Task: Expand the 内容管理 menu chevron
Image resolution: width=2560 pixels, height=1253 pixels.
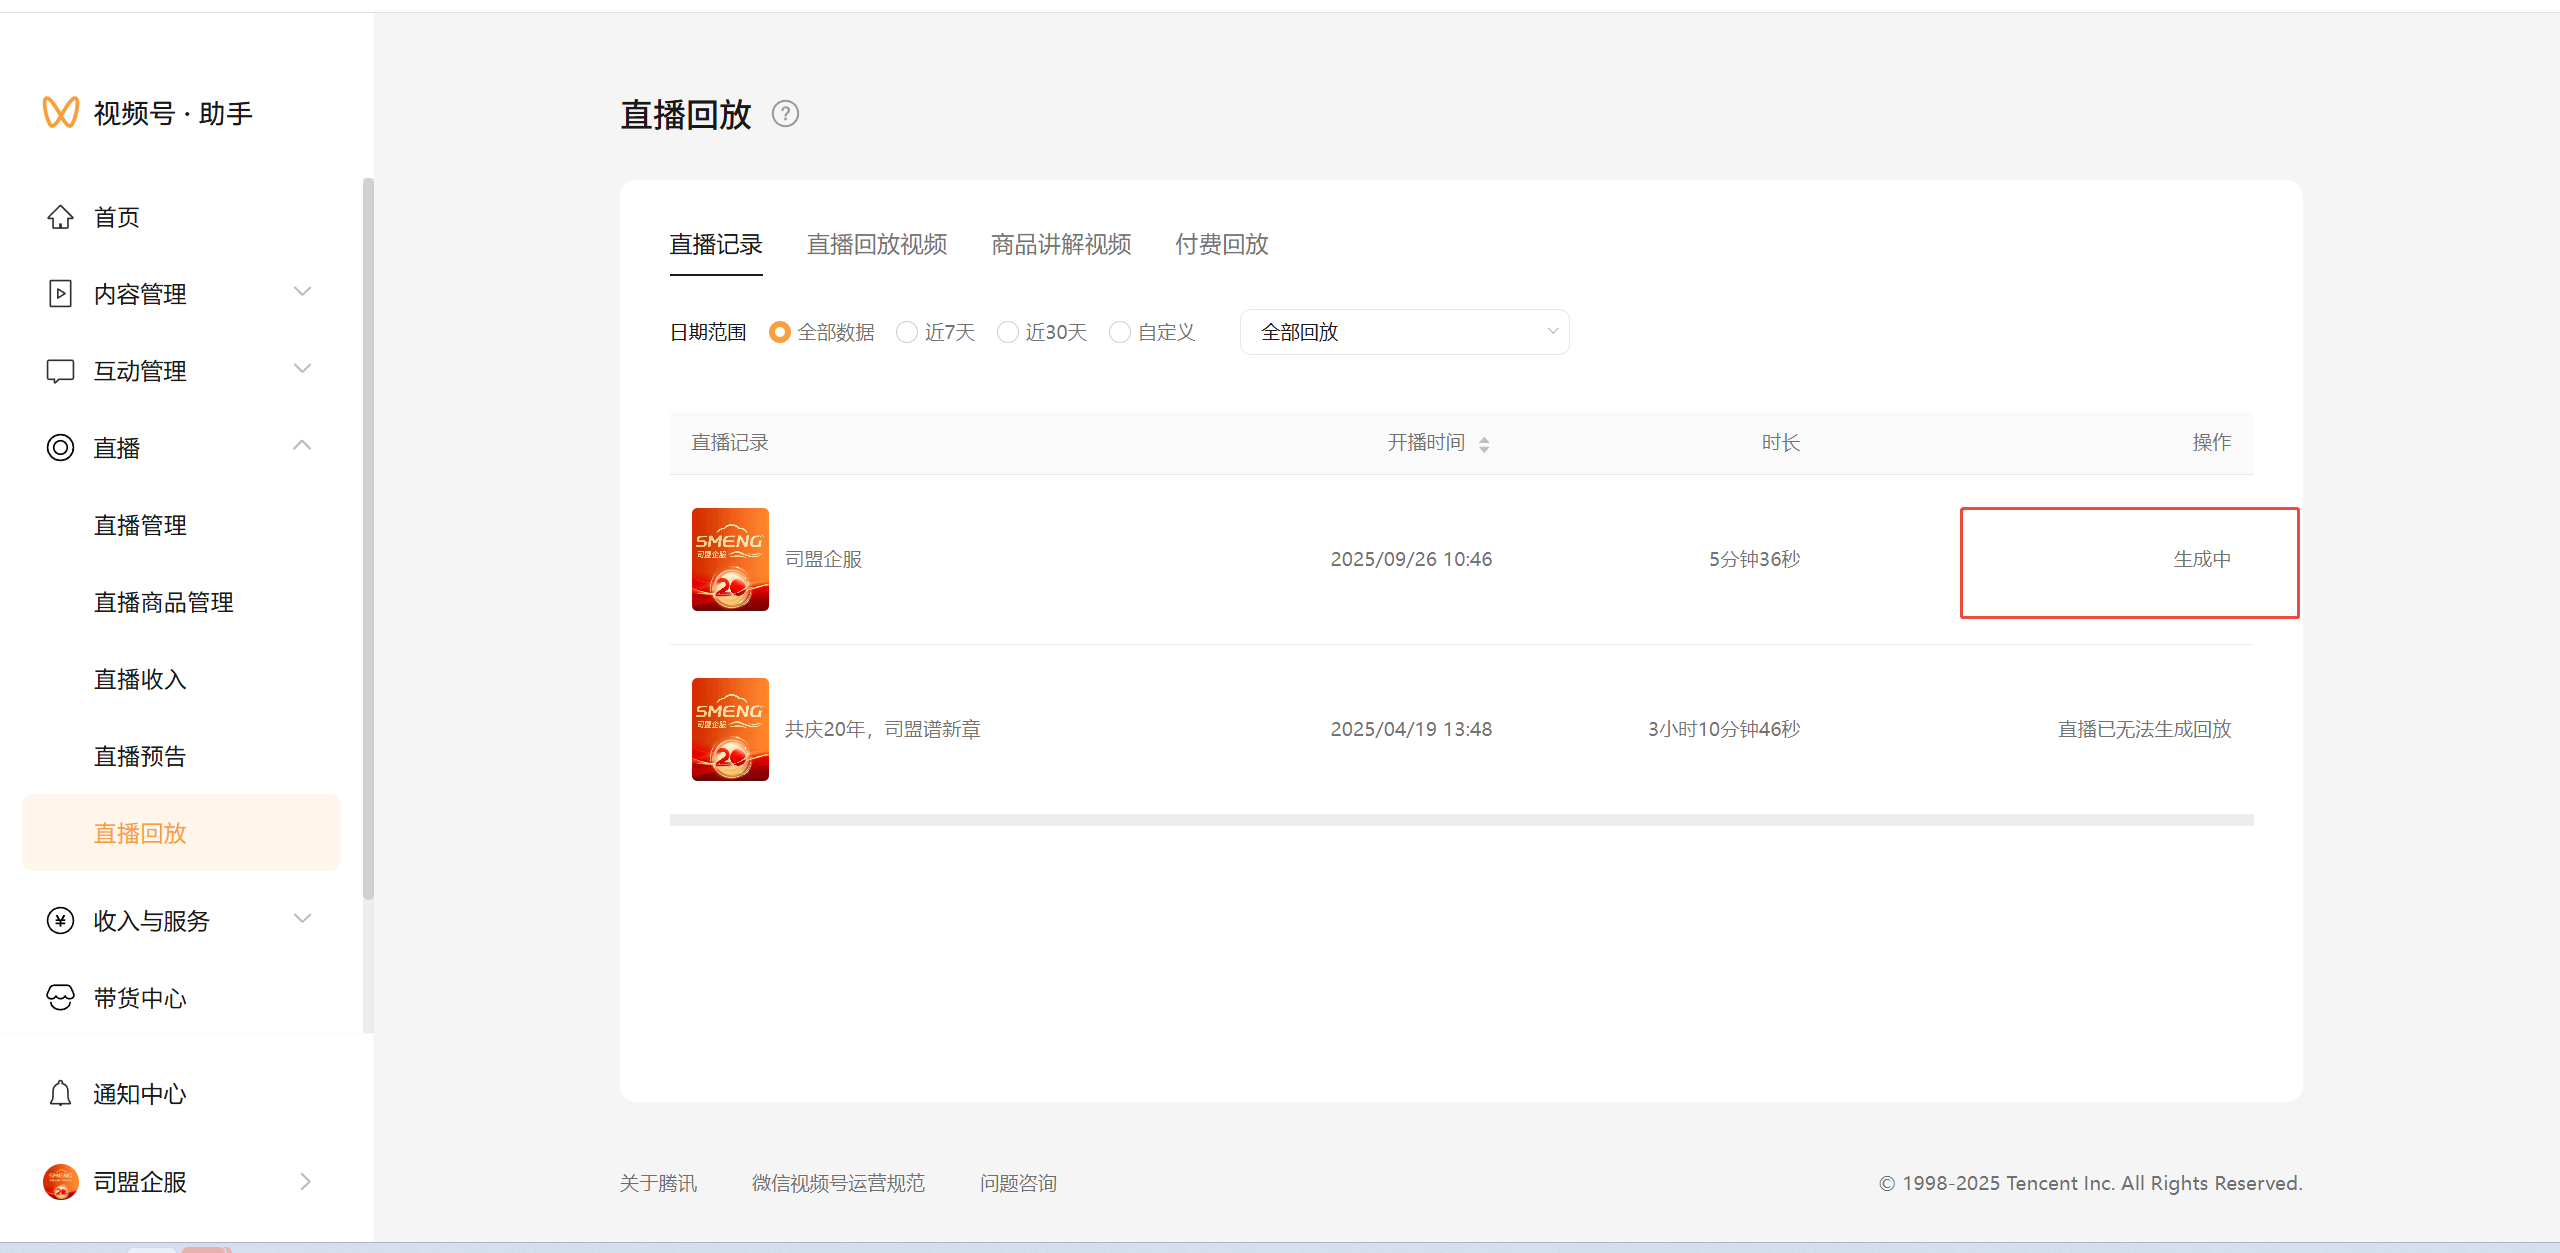Action: [x=302, y=292]
